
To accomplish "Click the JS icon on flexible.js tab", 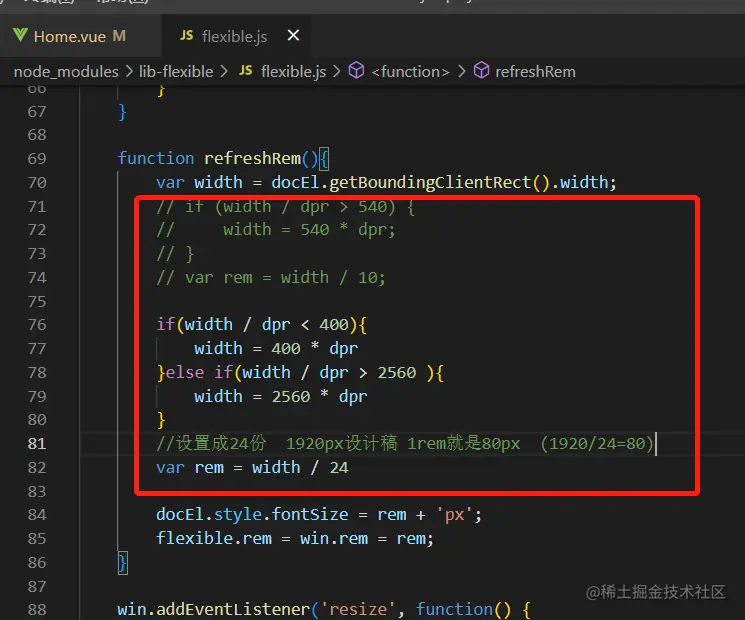I will click(186, 36).
